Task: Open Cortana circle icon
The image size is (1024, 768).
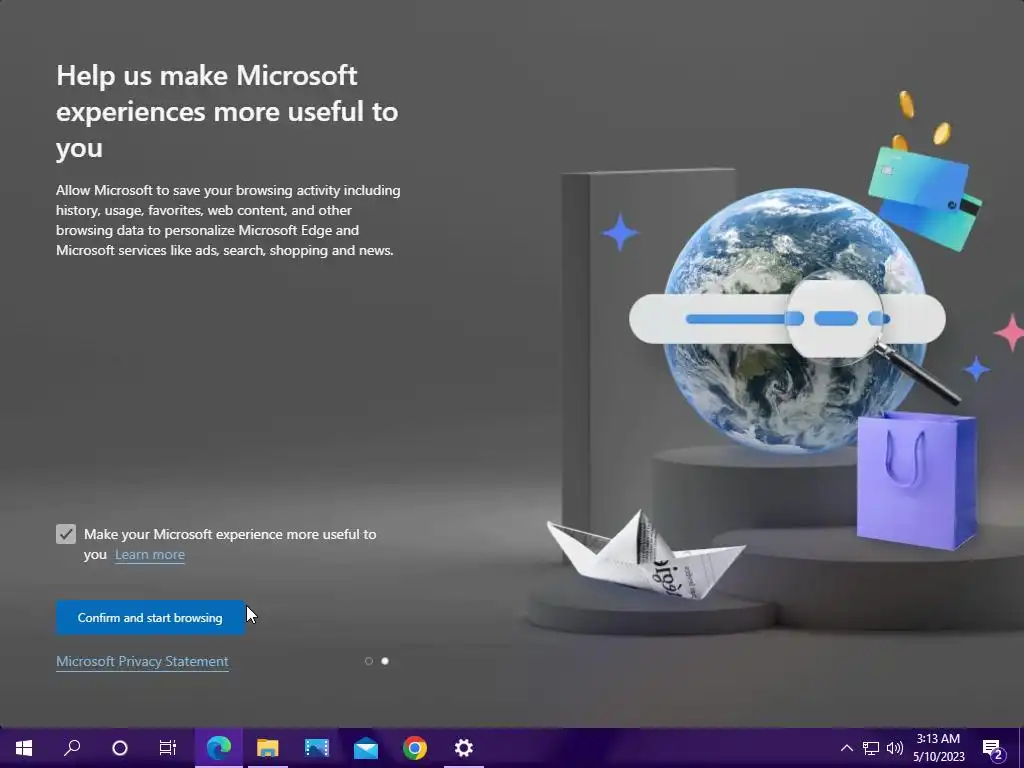Action: 120,748
